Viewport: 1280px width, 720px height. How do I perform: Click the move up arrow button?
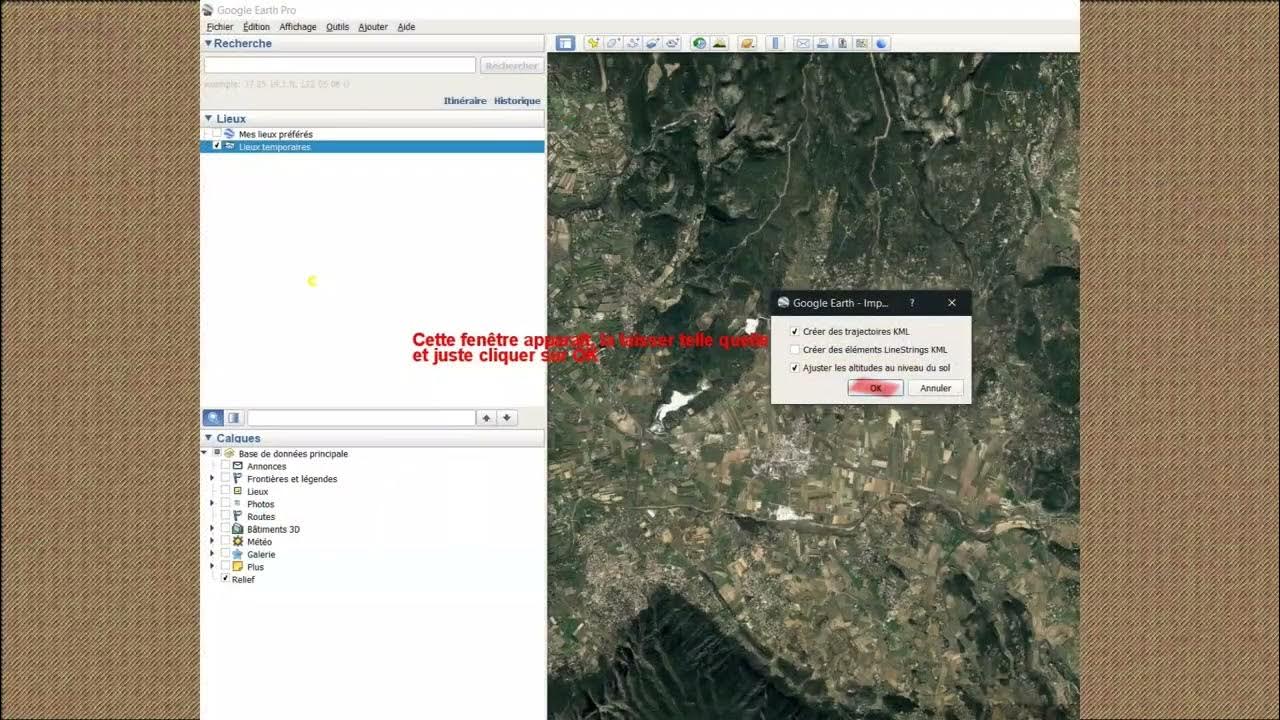[487, 418]
